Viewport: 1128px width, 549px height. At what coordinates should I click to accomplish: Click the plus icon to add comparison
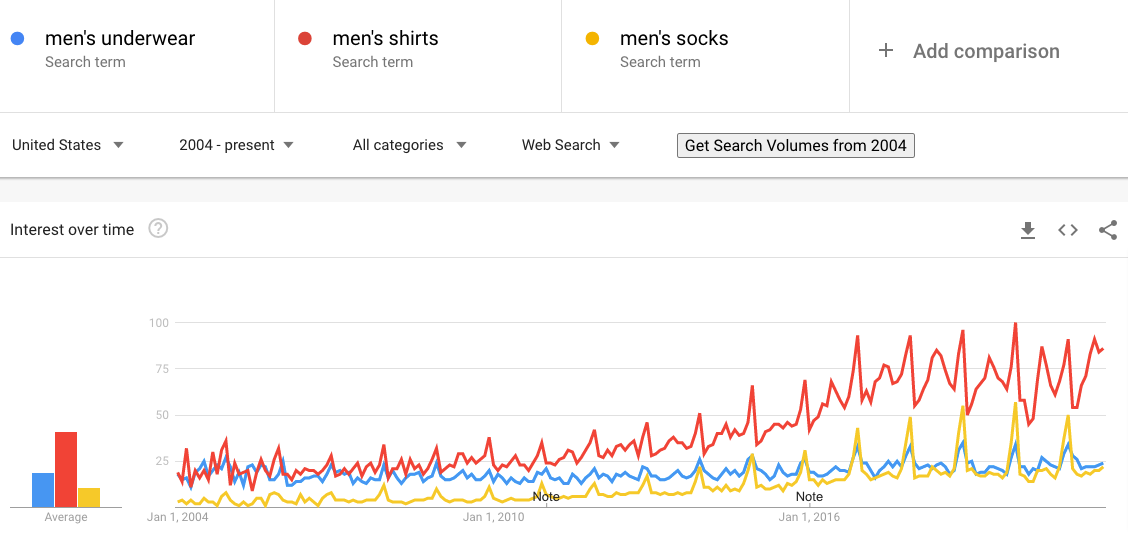tap(885, 51)
